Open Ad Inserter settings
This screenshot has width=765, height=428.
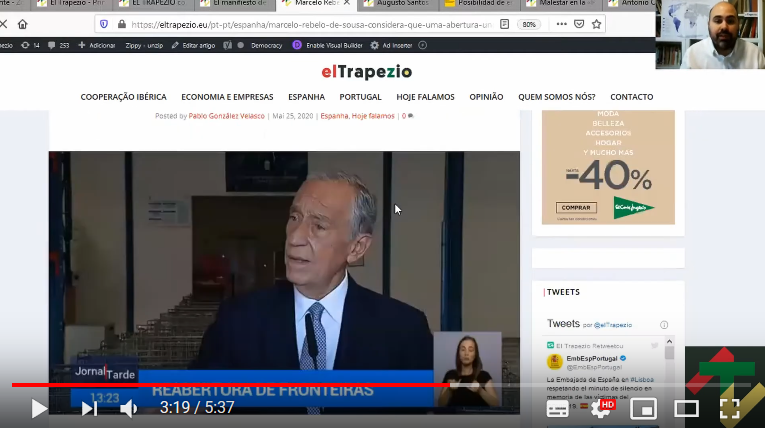point(391,45)
